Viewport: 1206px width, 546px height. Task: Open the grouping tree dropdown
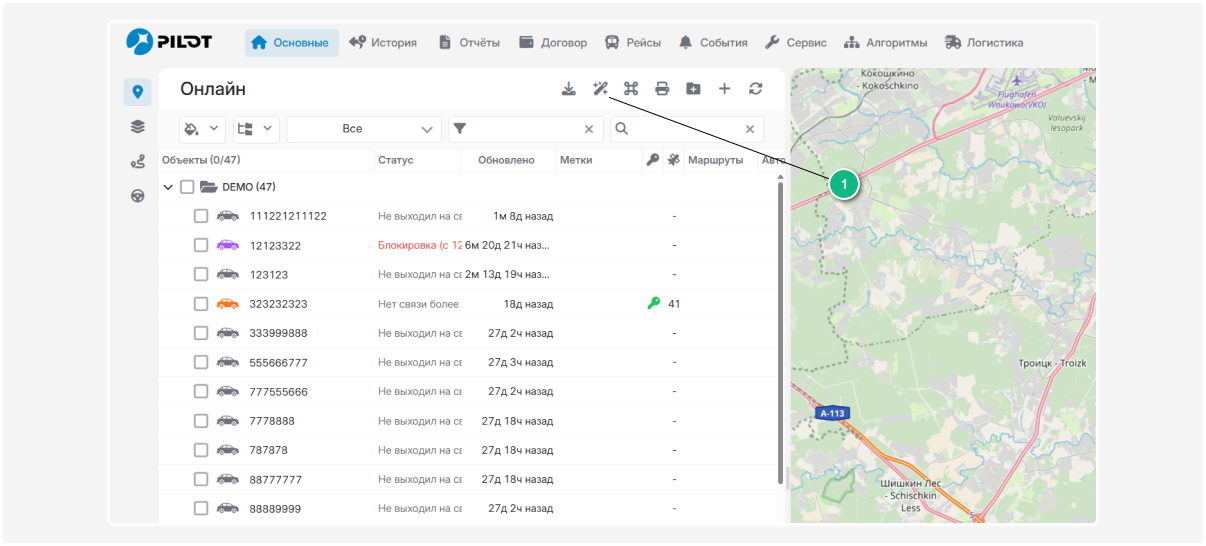[x=256, y=129]
